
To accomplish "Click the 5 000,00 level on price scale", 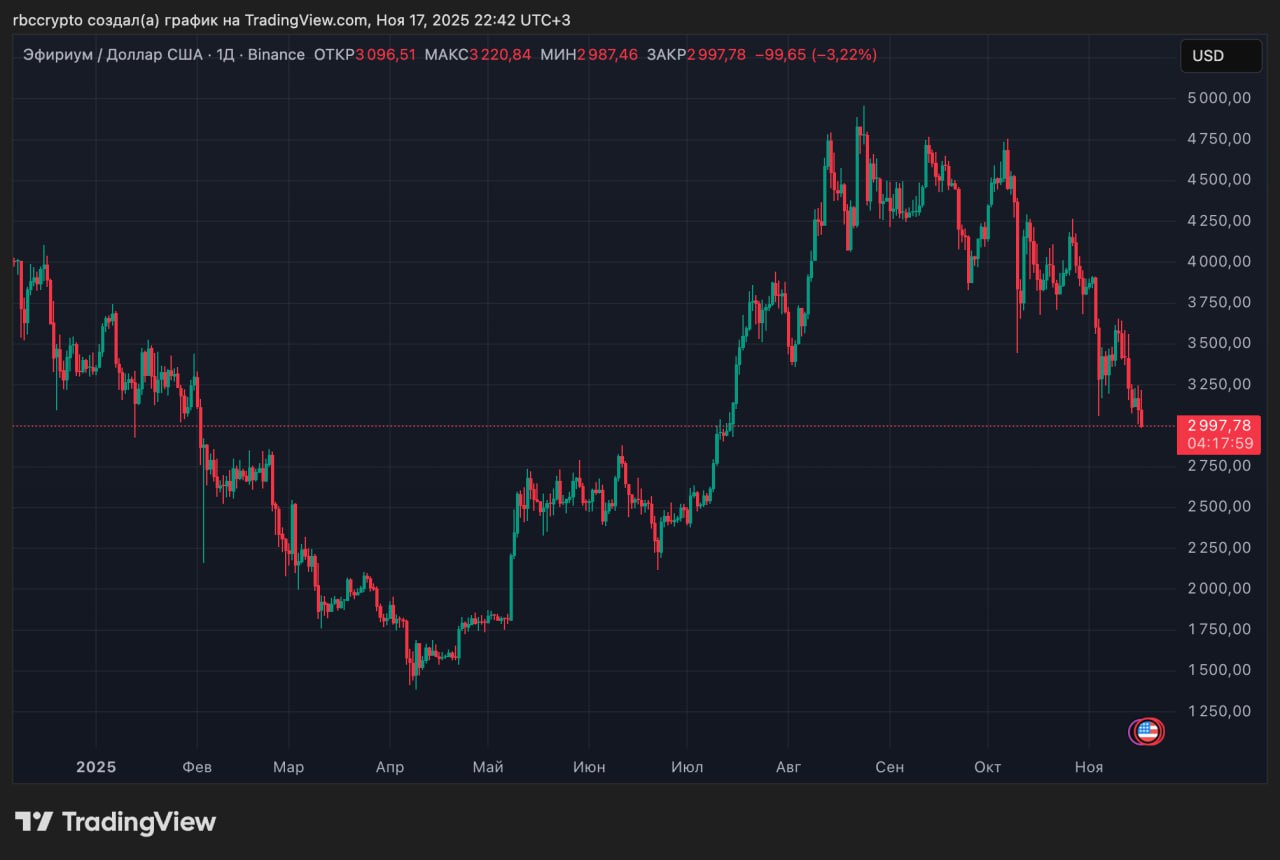I will click(x=1217, y=98).
